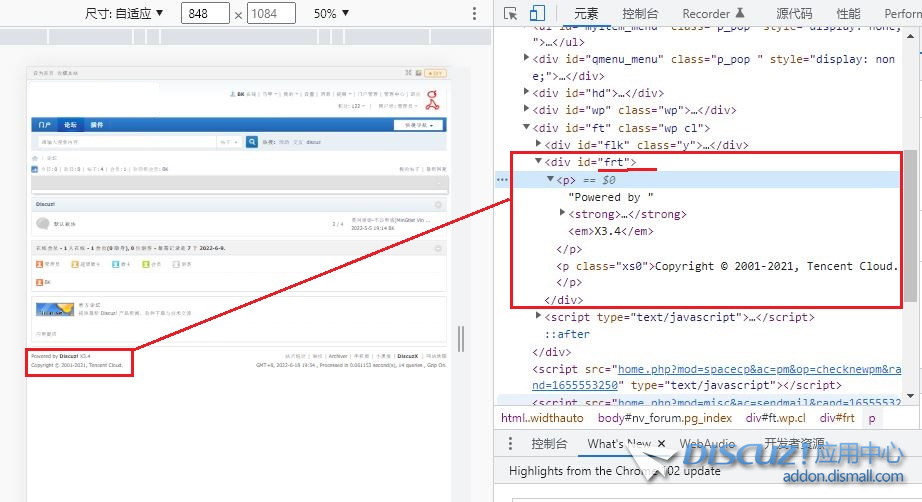The width and height of the screenshot is (922, 502).
Task: Open the 性能 tab
Action: (x=848, y=14)
